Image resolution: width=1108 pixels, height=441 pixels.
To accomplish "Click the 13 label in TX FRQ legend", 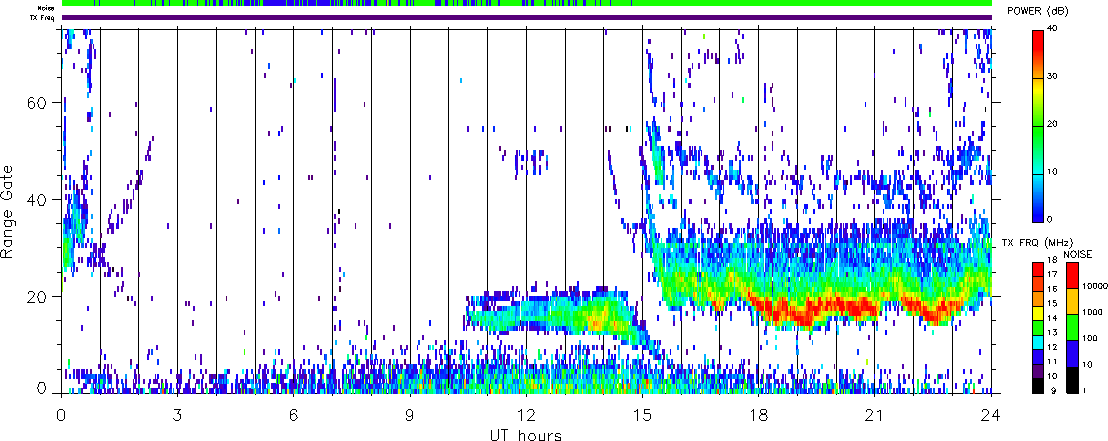I will pyautogui.click(x=1053, y=332).
